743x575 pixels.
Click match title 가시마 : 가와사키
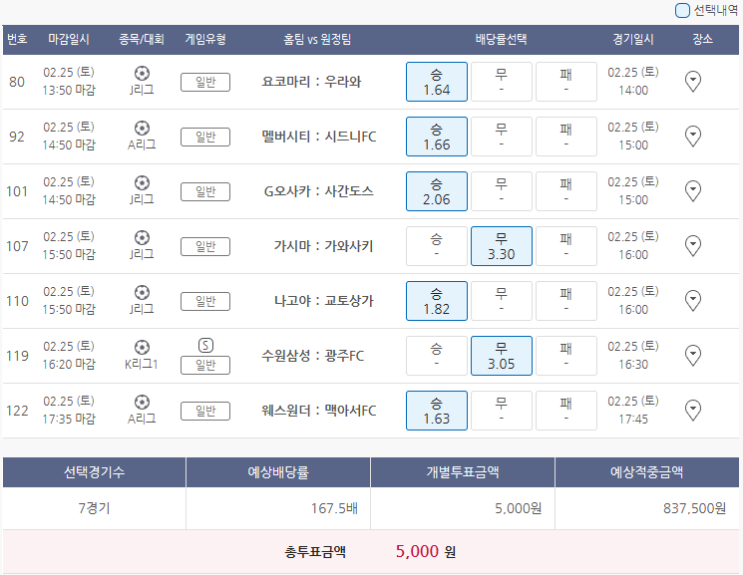(x=323, y=246)
